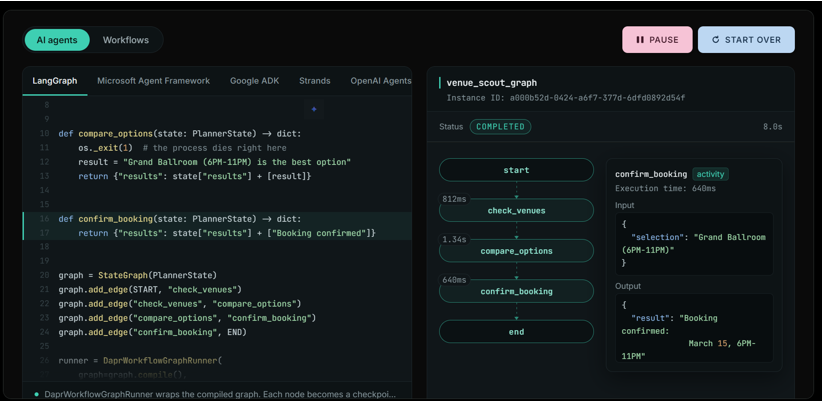822x401 pixels.
Task: Click the graph = StateGraph(PlannerState) line
Action: pyautogui.click(x=137, y=275)
